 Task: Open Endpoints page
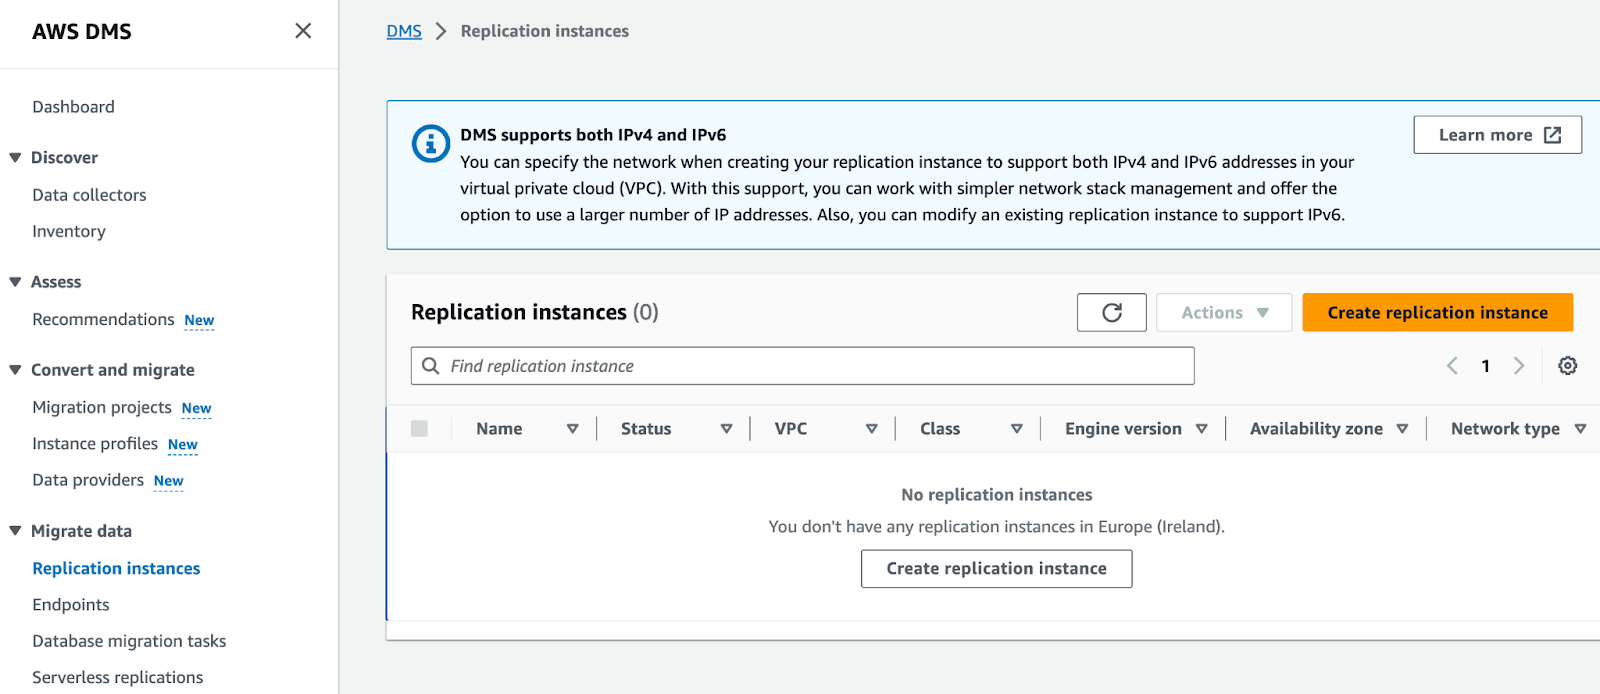[x=71, y=605]
